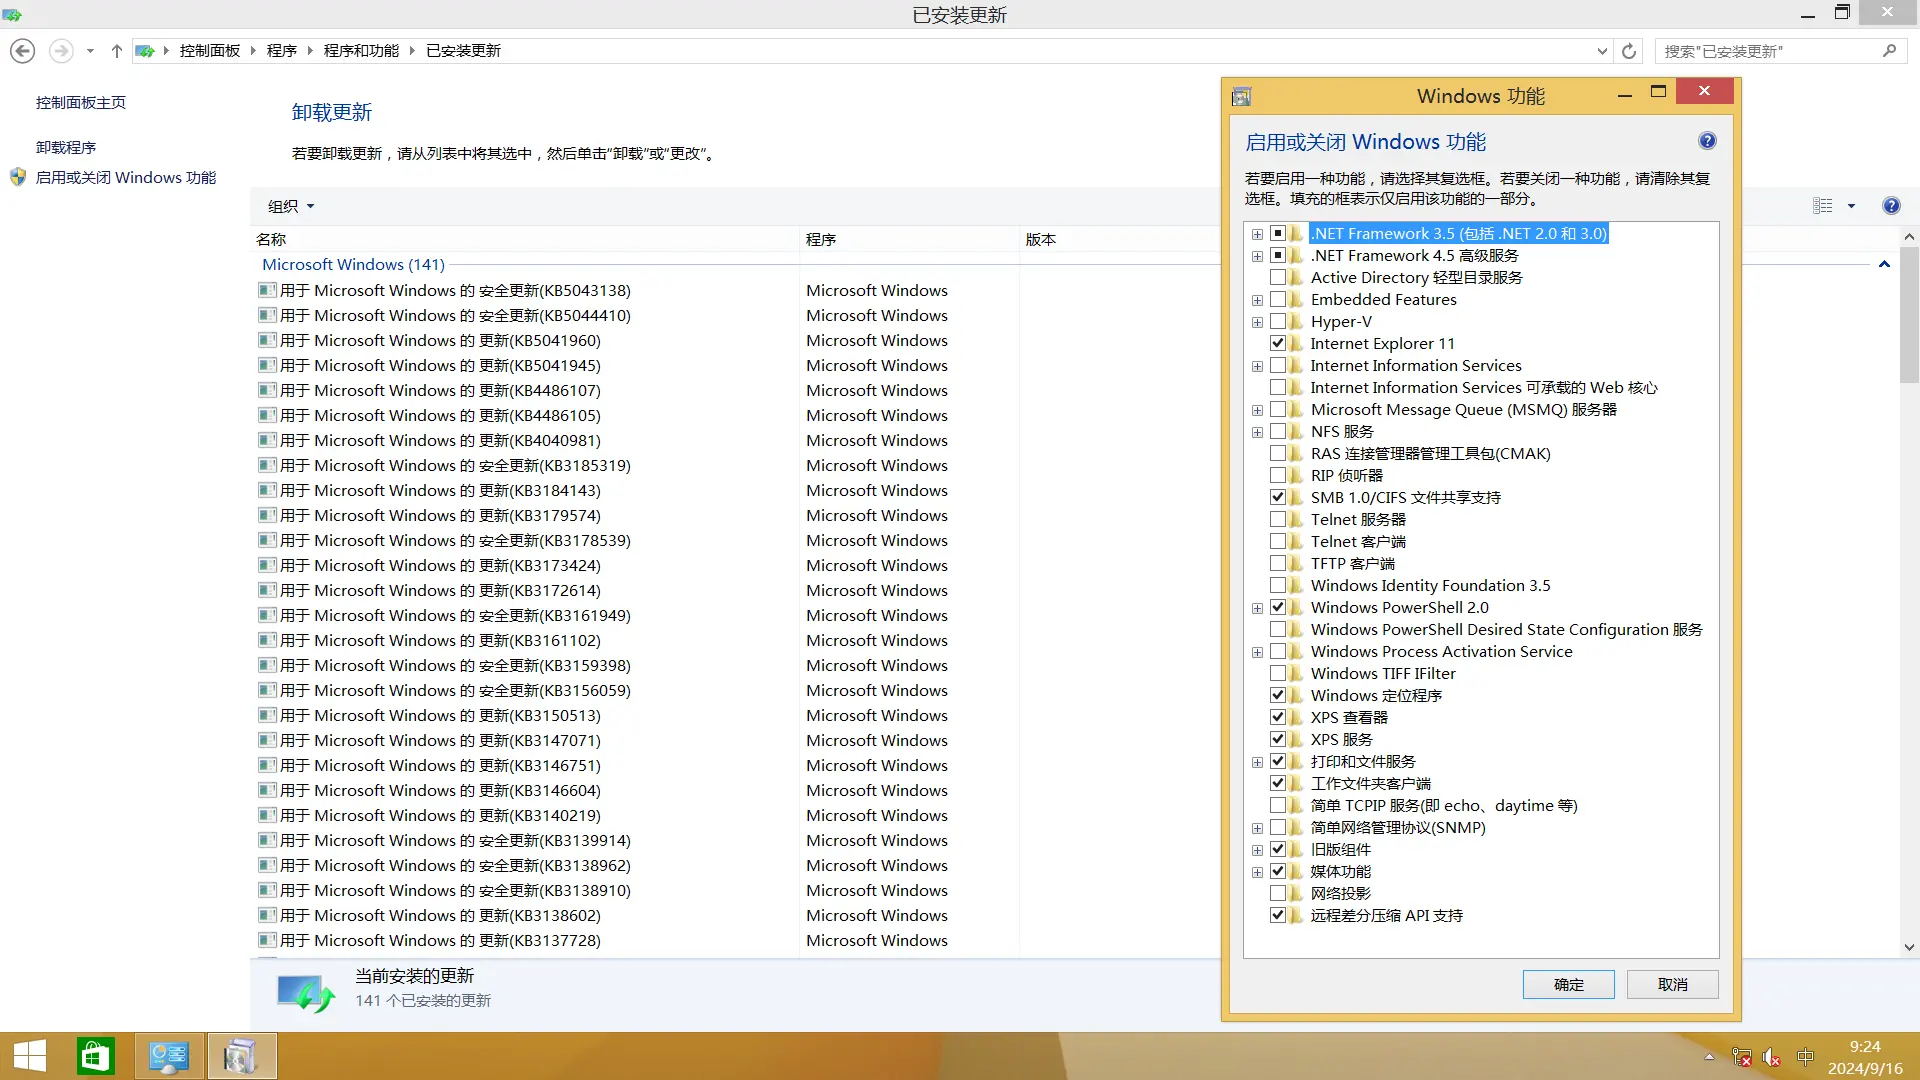This screenshot has height=1080, width=1920.
Task: Click icon of update KB5044410
Action: point(267,315)
